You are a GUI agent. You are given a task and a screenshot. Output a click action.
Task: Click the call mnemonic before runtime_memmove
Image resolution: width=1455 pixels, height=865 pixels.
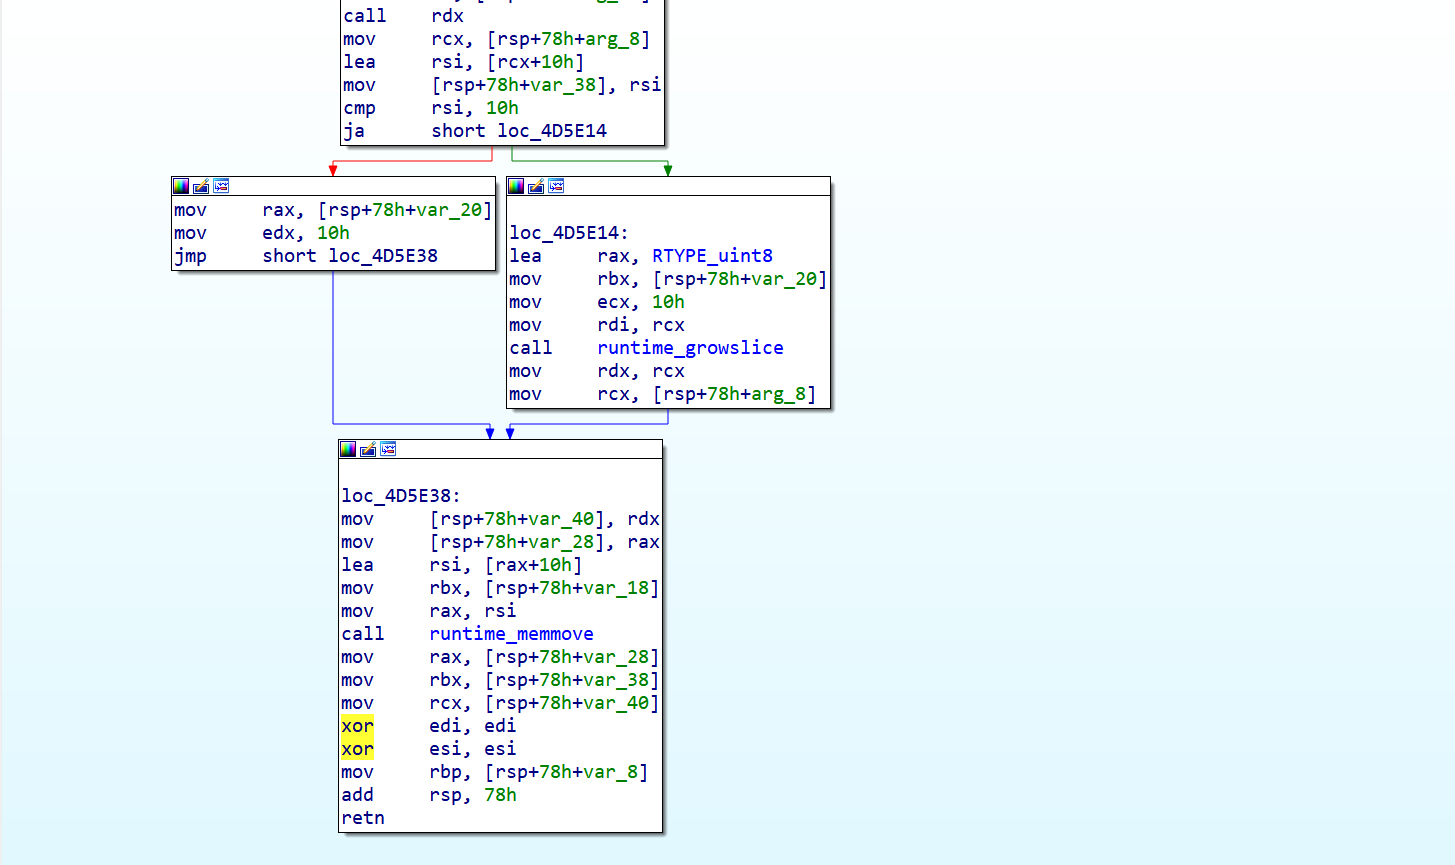pyautogui.click(x=363, y=634)
